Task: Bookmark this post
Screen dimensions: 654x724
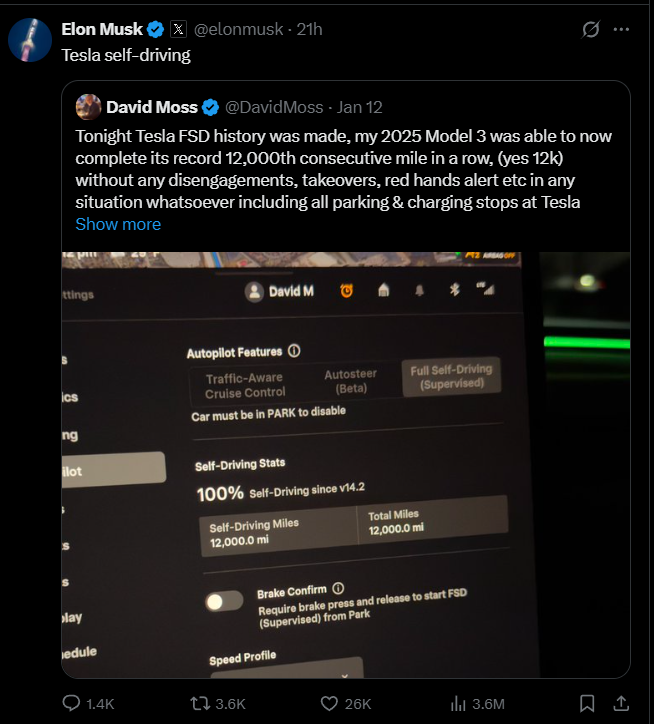Action: 588,703
